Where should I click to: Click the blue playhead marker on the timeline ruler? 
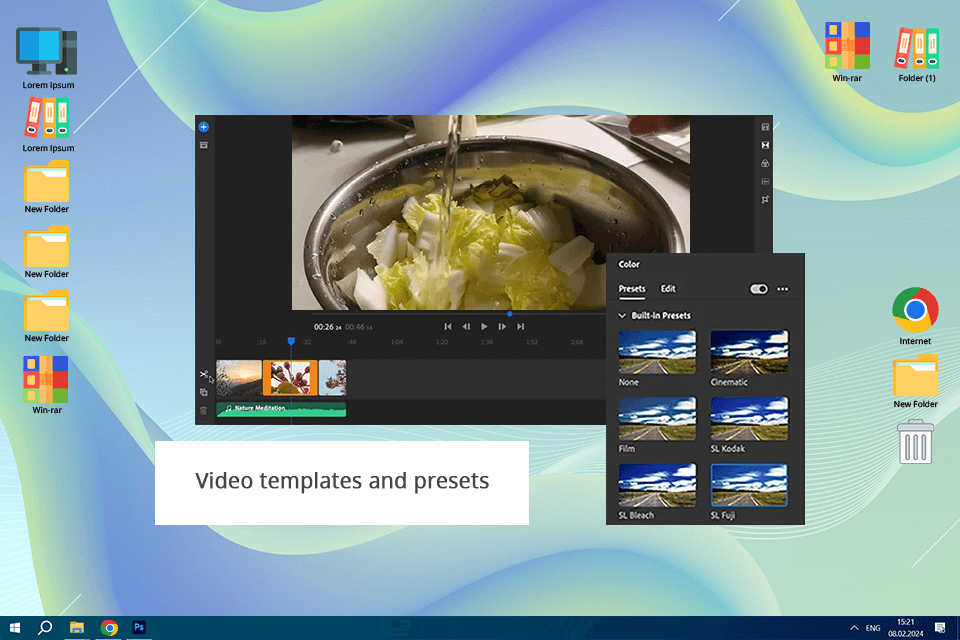pos(291,341)
